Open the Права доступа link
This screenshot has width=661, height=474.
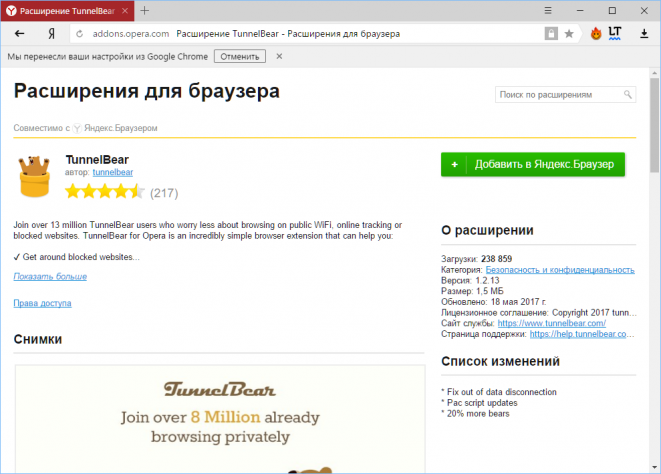click(x=42, y=303)
